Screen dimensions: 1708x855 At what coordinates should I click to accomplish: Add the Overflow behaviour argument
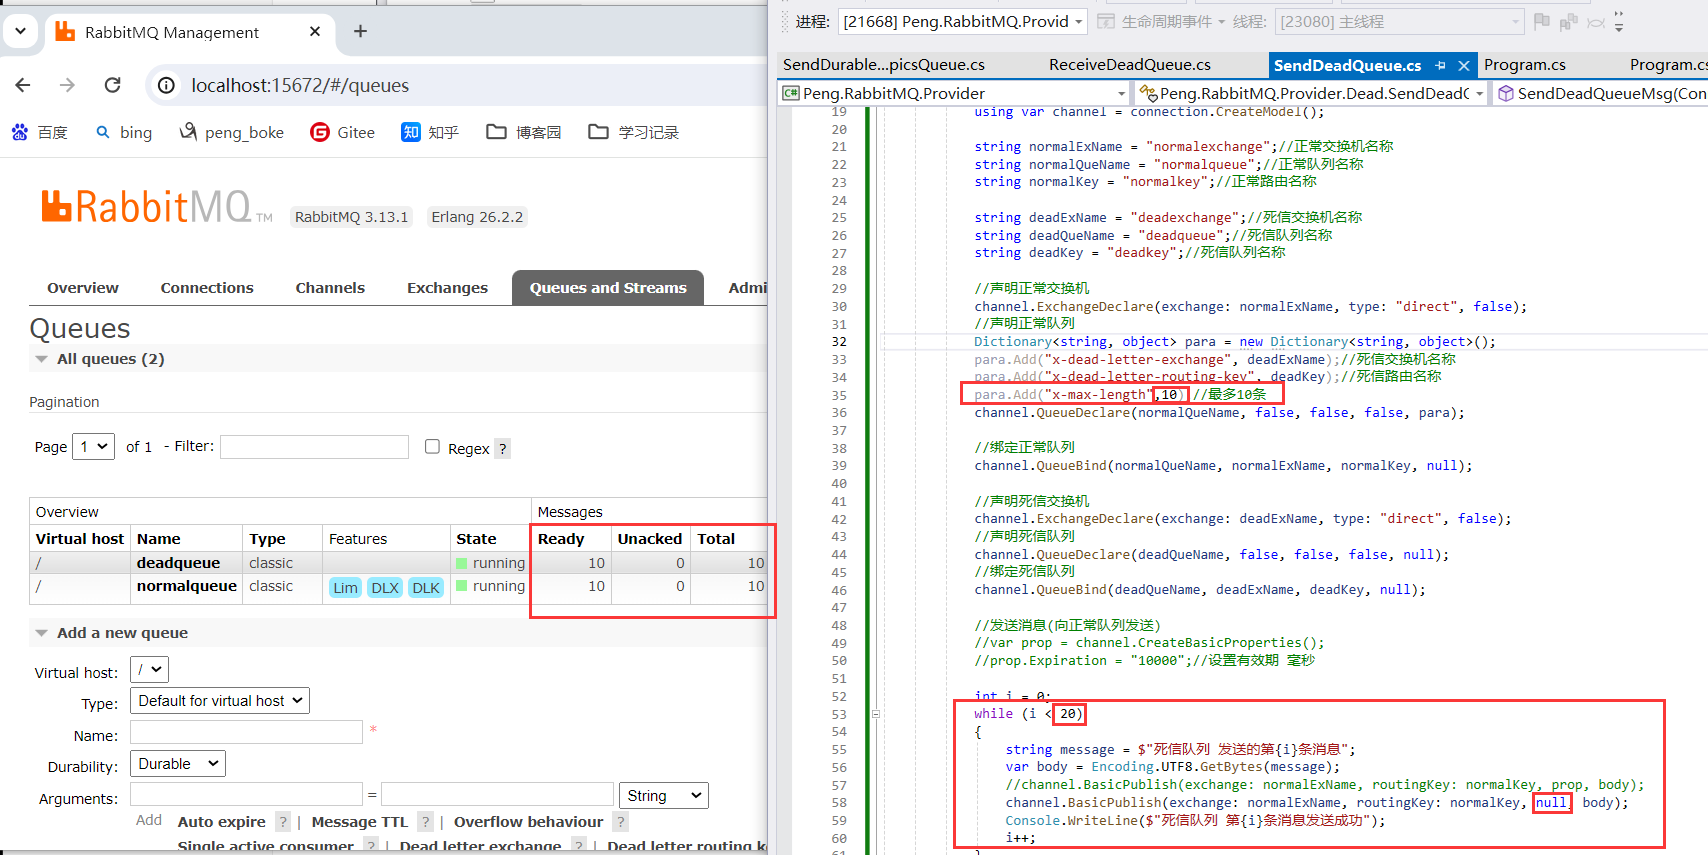coord(529,822)
